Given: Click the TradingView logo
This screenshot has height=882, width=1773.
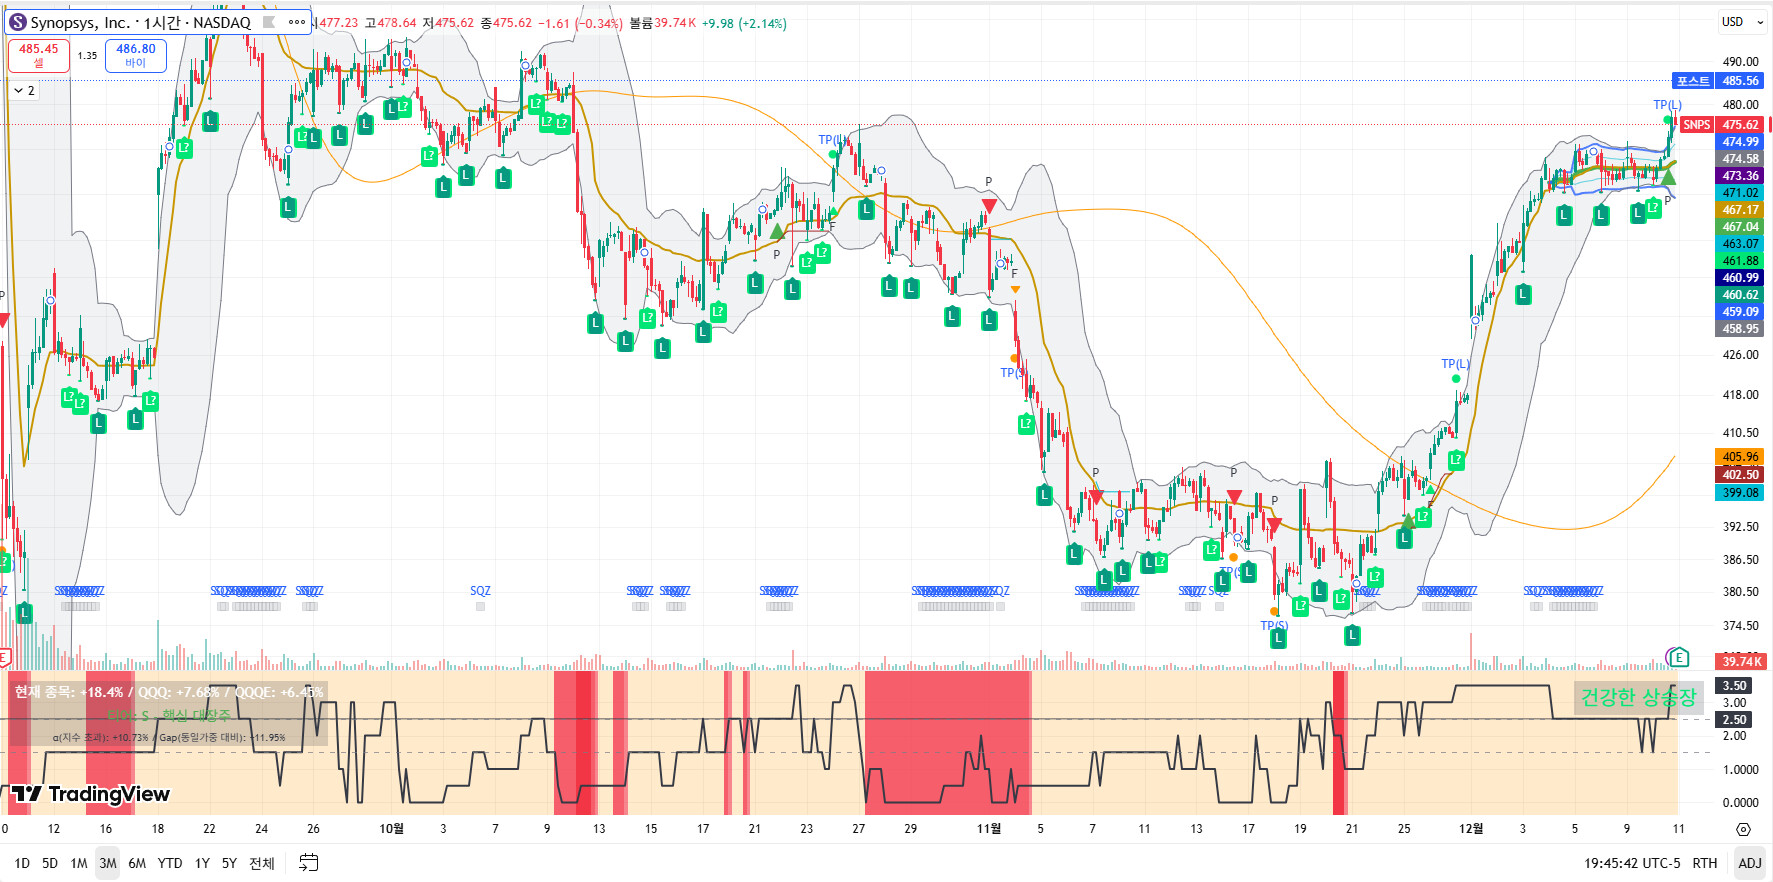Looking at the screenshot, I should [x=92, y=794].
